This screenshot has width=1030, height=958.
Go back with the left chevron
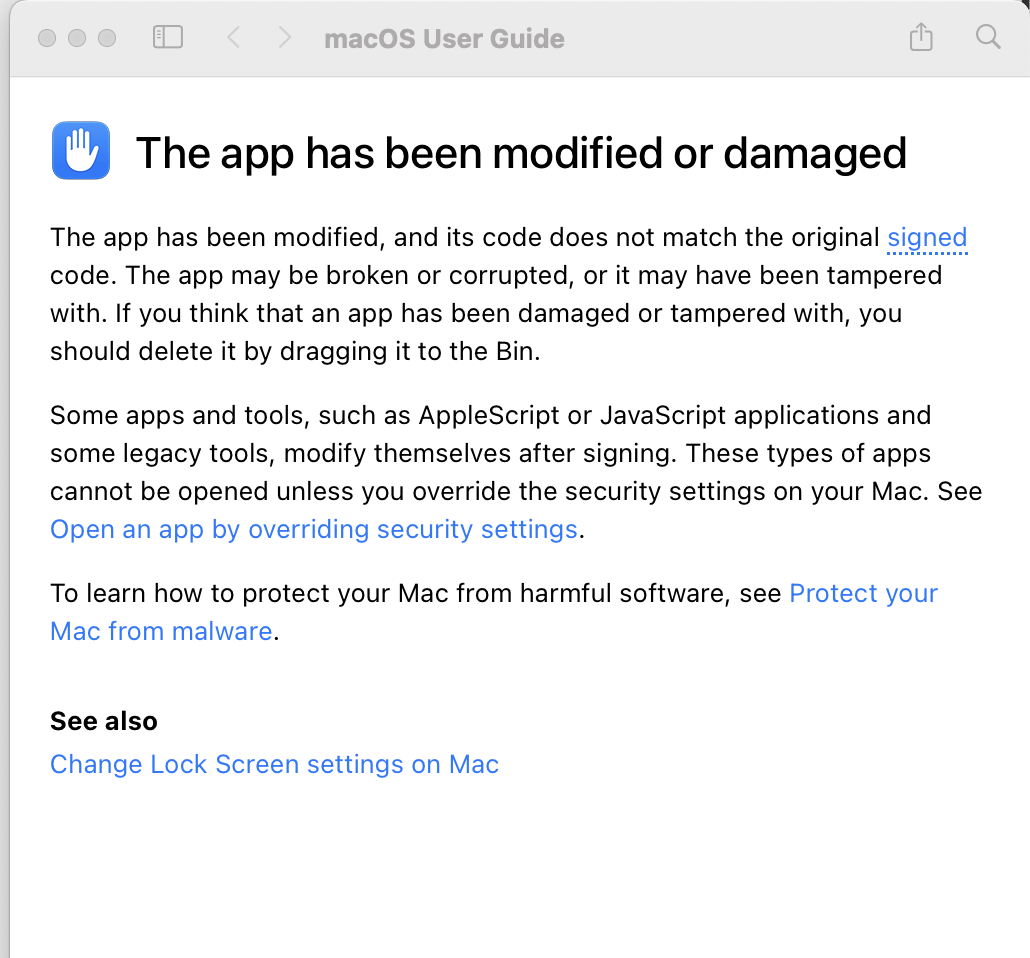click(233, 38)
